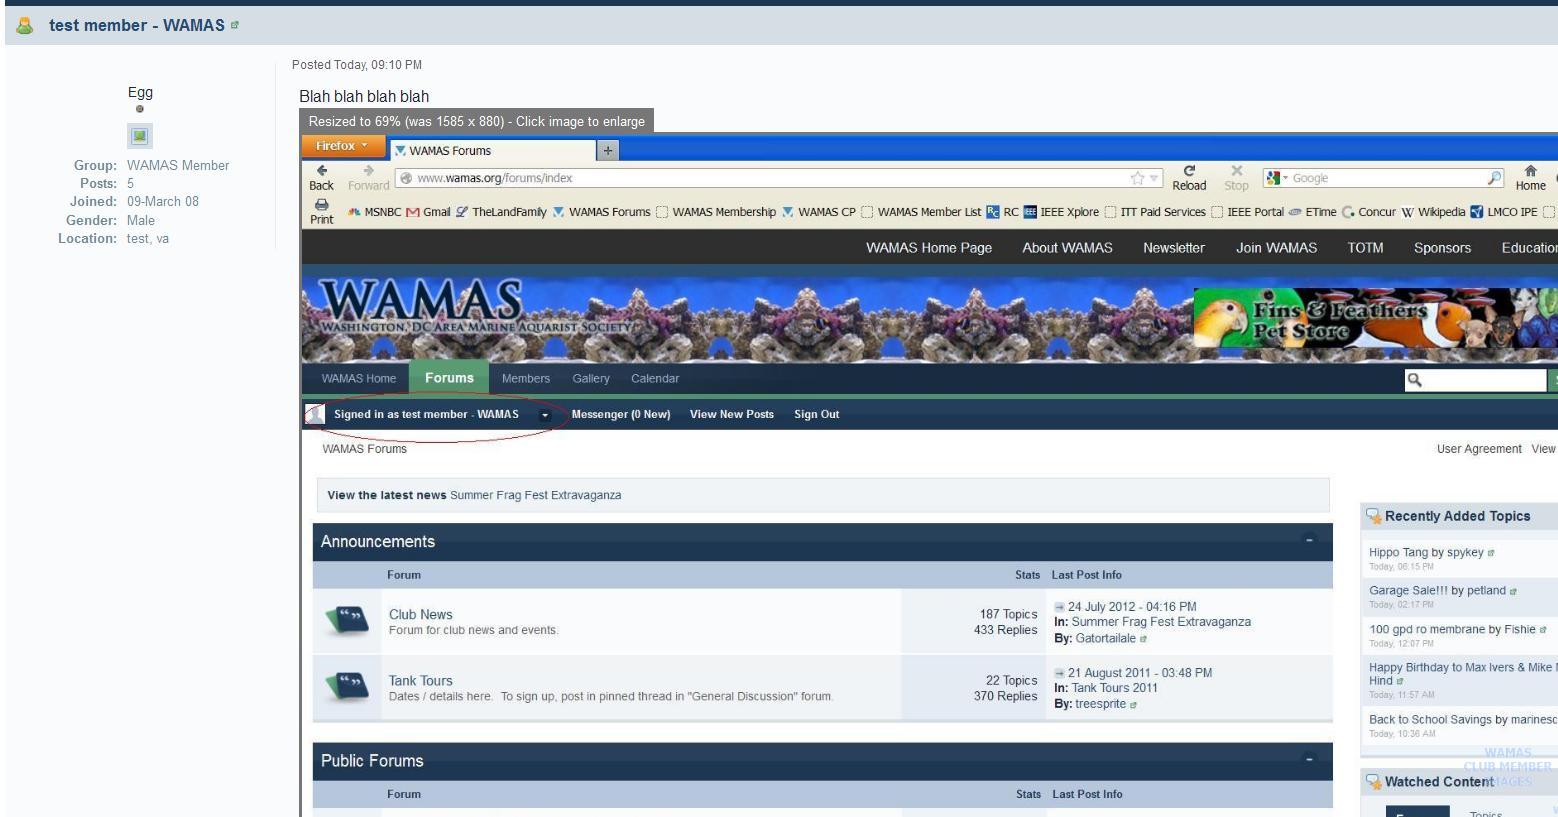Click the Tank Tours forum icon
Screen dimensions: 1558x817
(347, 687)
